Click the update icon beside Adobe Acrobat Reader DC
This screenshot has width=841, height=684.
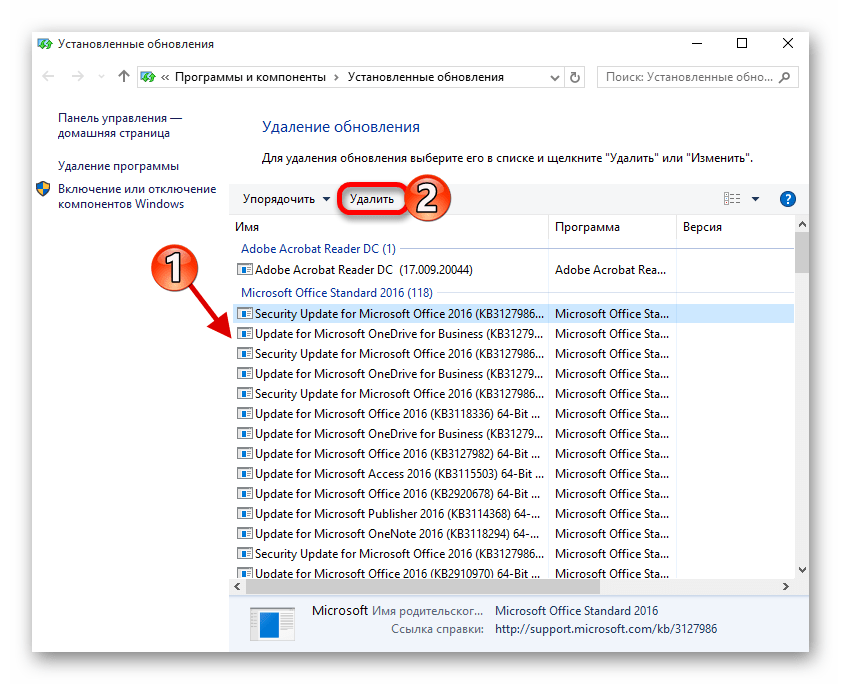coord(244,269)
